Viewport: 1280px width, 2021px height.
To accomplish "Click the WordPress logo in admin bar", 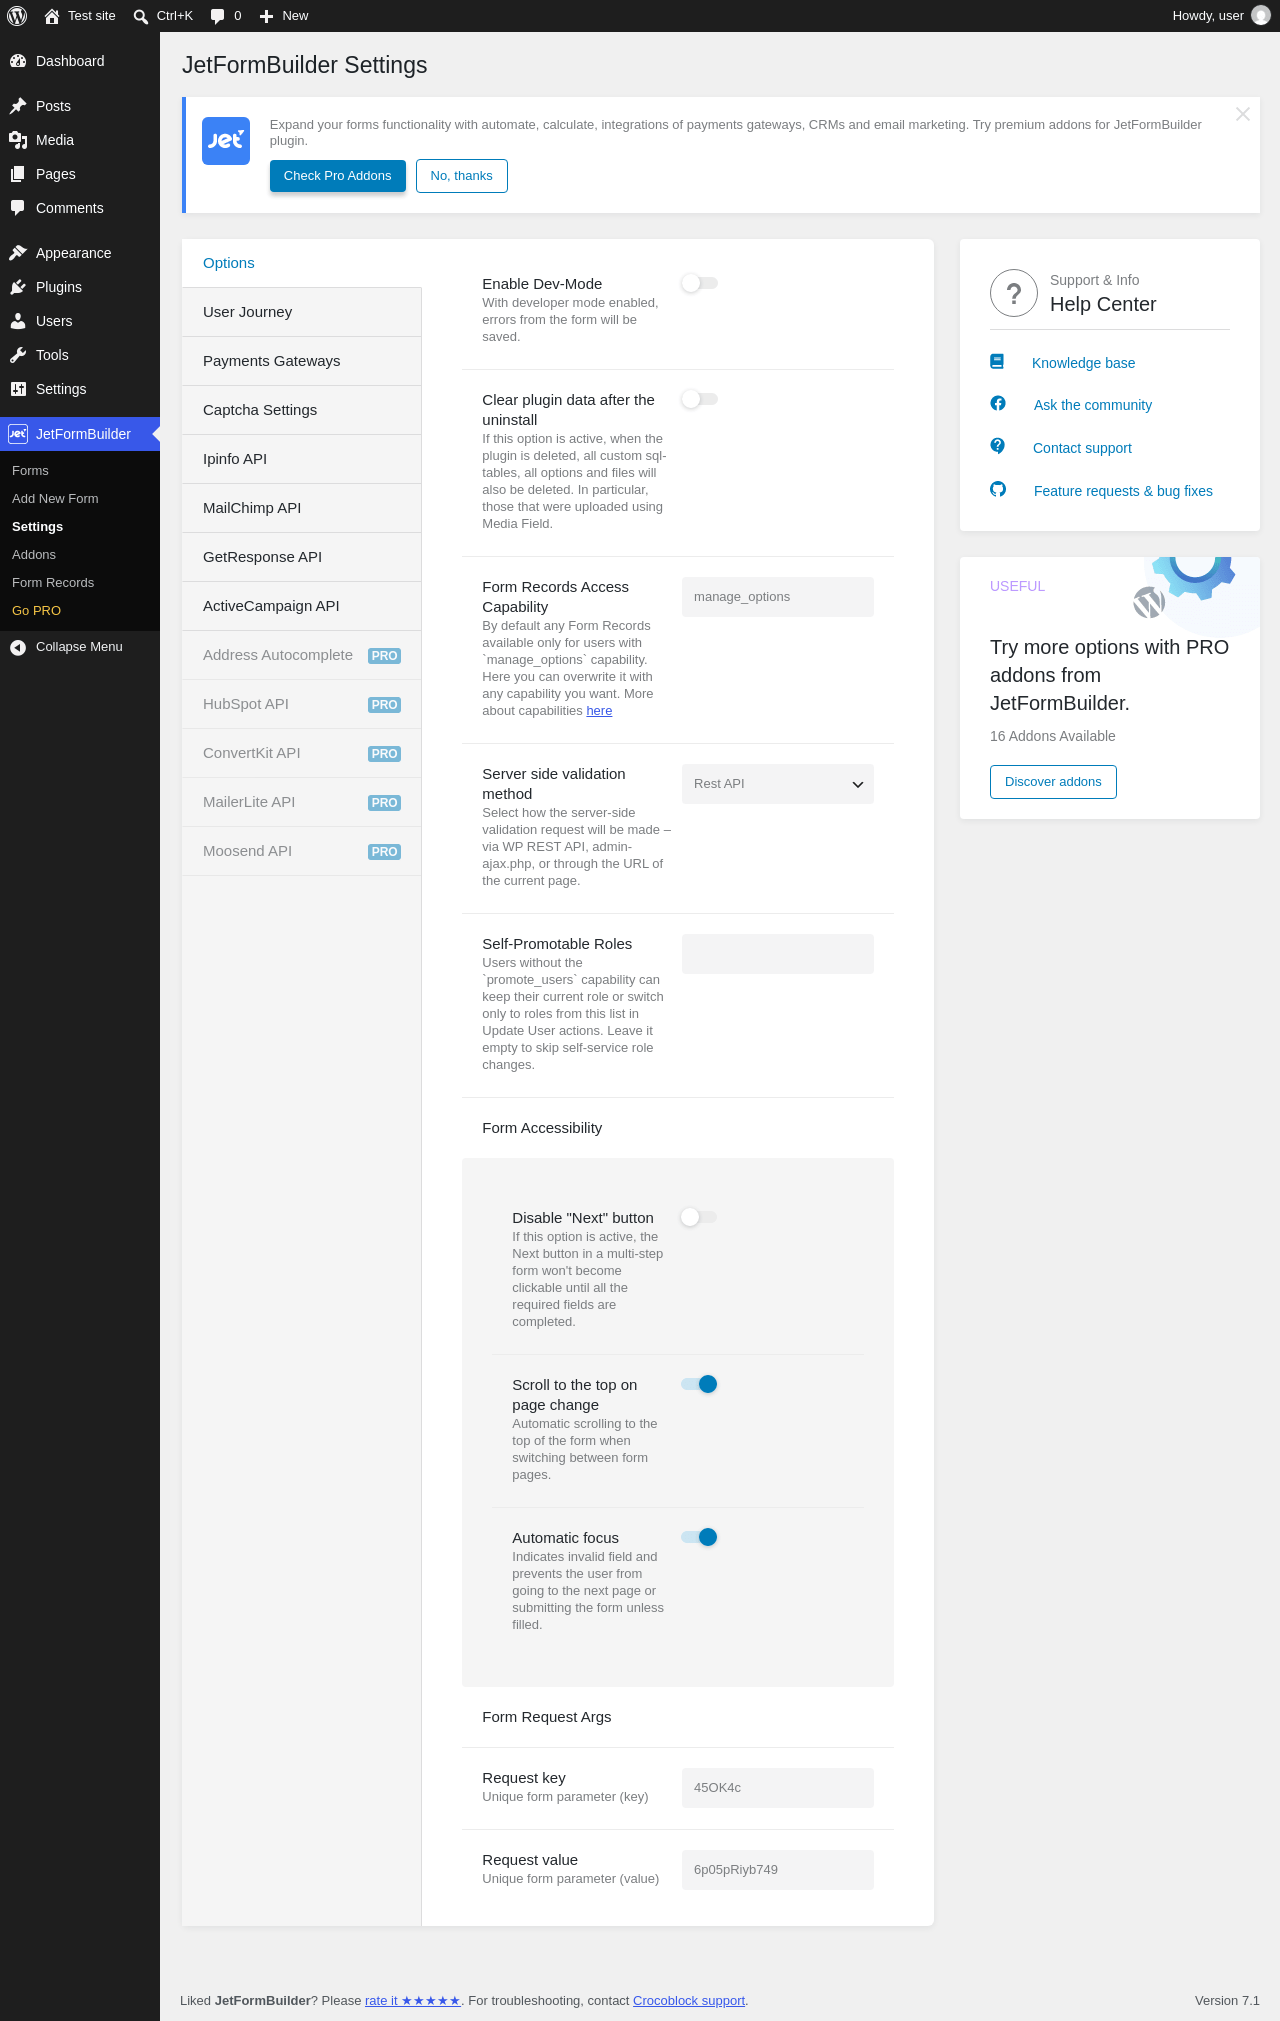I will point(17,16).
